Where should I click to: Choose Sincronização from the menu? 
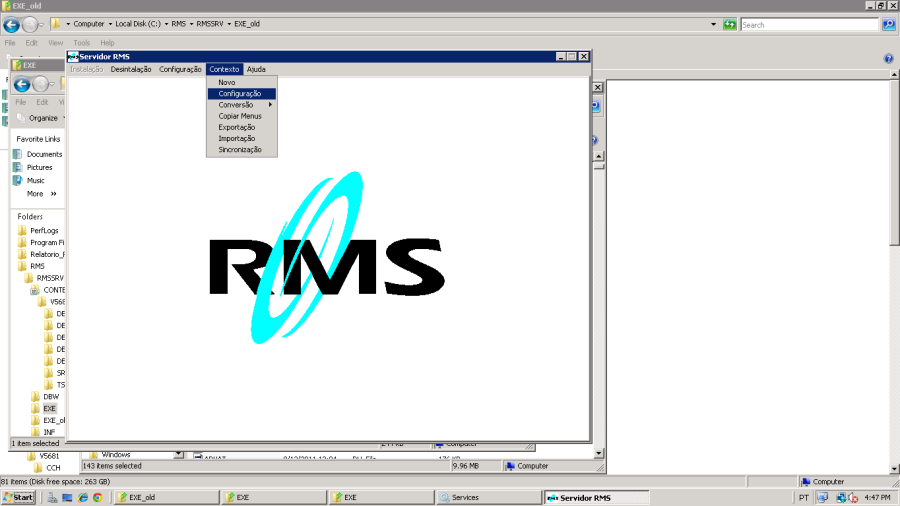click(242, 150)
